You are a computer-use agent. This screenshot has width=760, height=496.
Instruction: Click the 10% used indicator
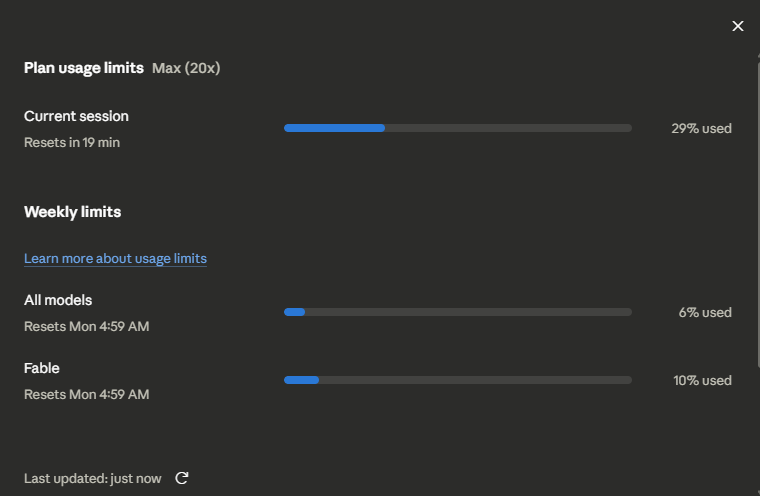point(702,380)
